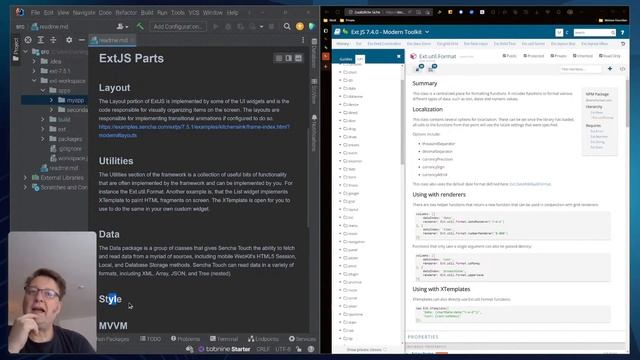Screen dimensions: 640x360
Task: Open the Navigate menu
Action: pos(84,13)
